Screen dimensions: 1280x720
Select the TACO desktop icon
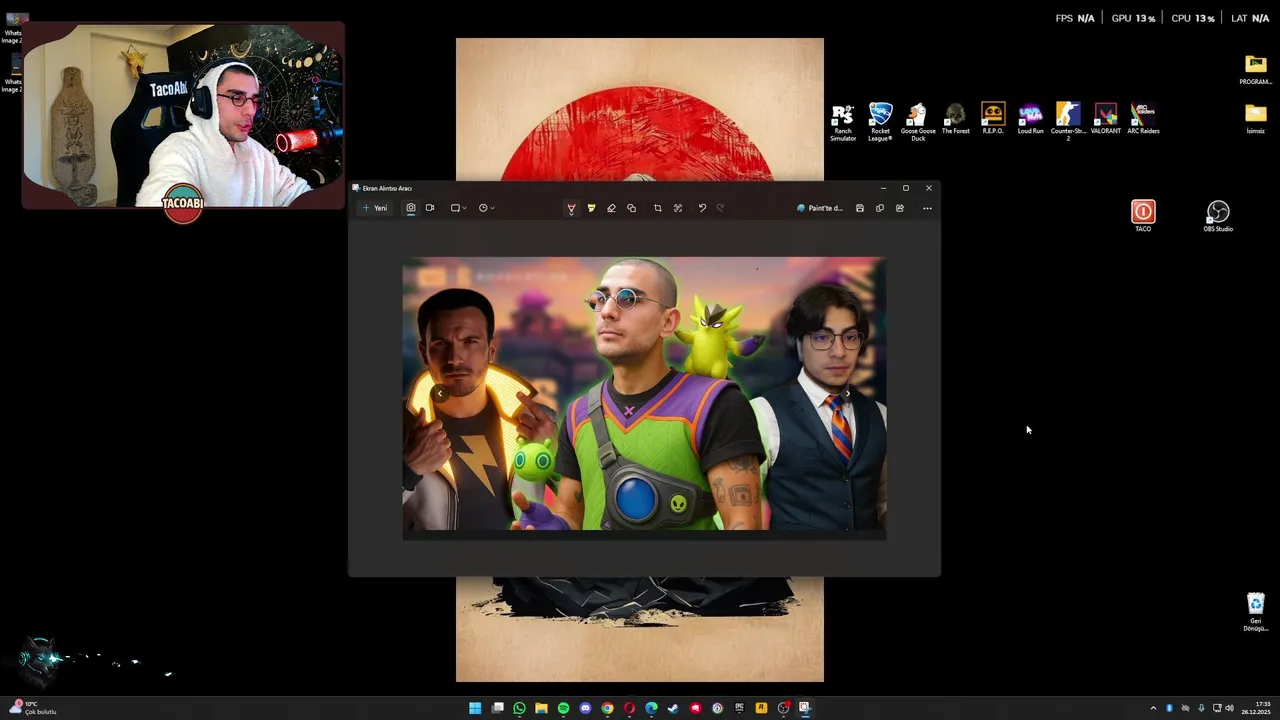(1143, 216)
